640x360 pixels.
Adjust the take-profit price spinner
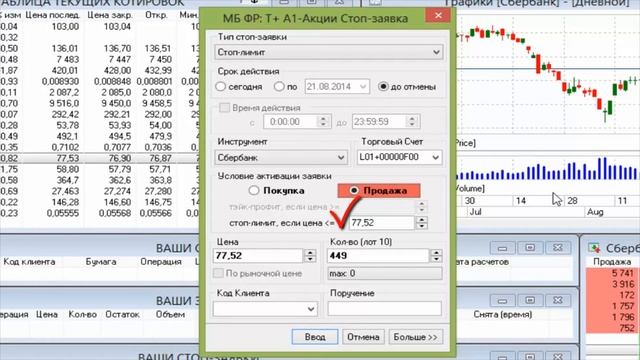click(x=422, y=207)
